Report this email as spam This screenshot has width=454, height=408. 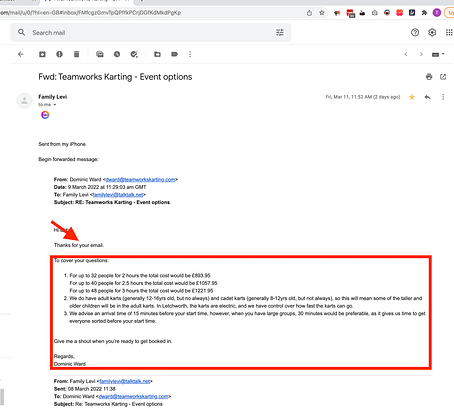tap(59, 54)
